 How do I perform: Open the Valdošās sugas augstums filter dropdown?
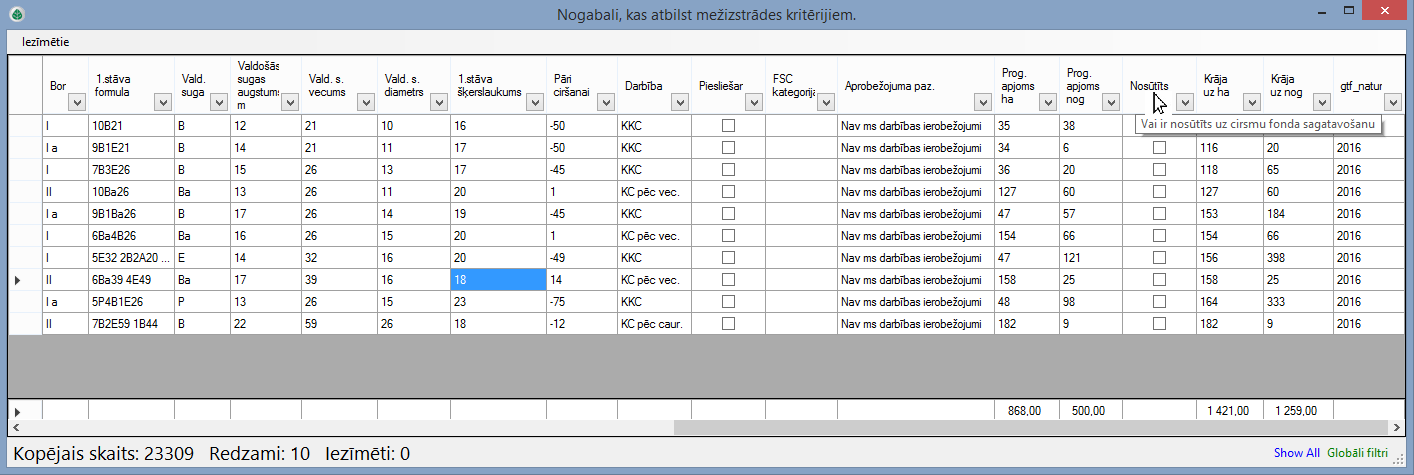[290, 102]
